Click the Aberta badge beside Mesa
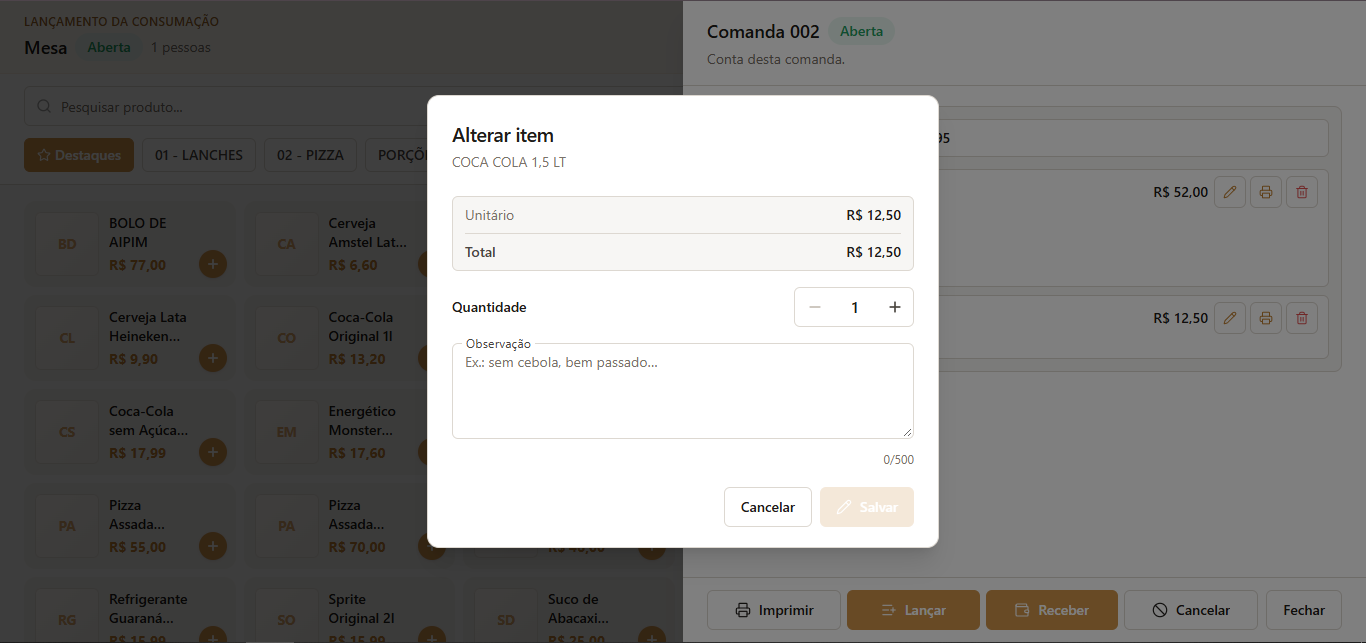1366x643 pixels. coord(109,47)
